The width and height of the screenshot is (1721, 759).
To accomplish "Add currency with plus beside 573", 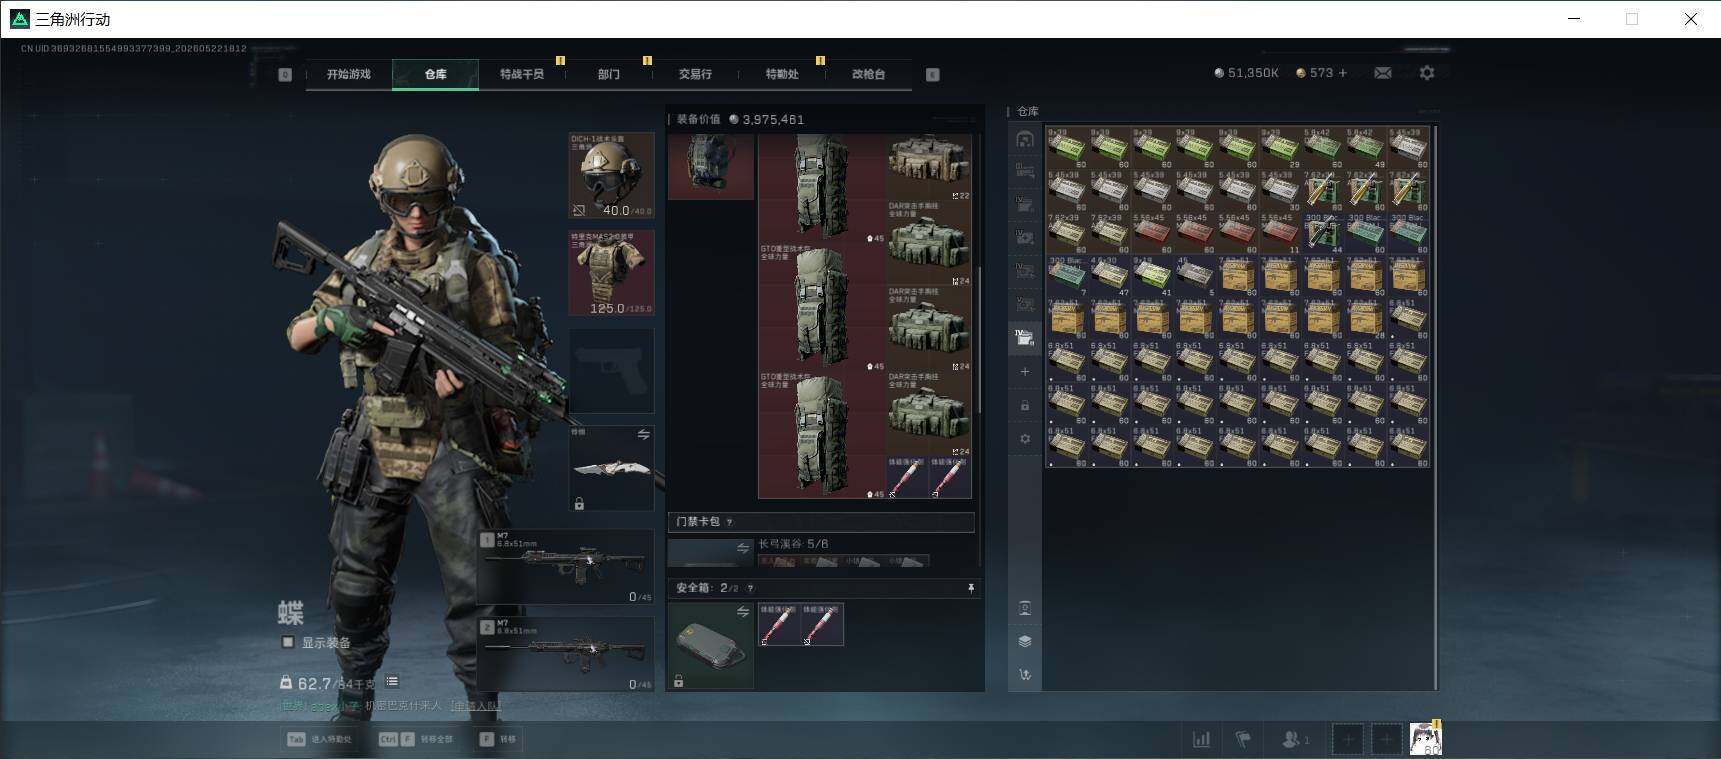I will coord(1343,73).
